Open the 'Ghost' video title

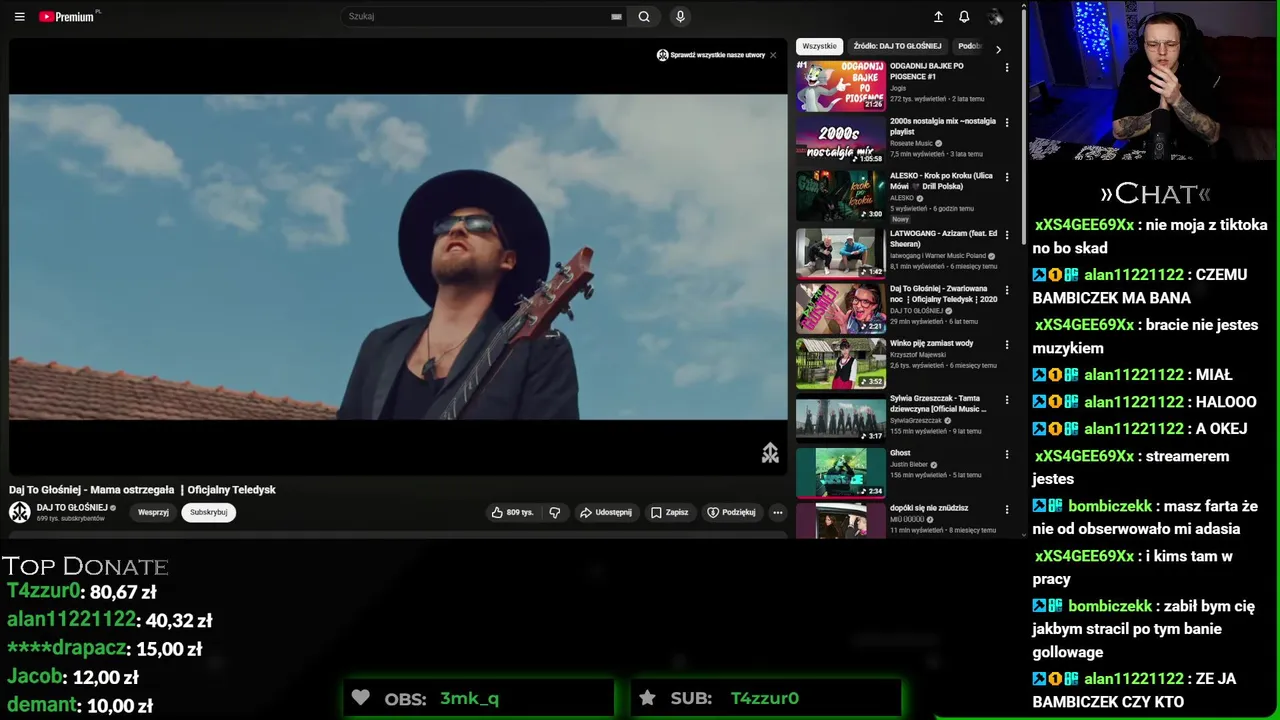(900, 453)
